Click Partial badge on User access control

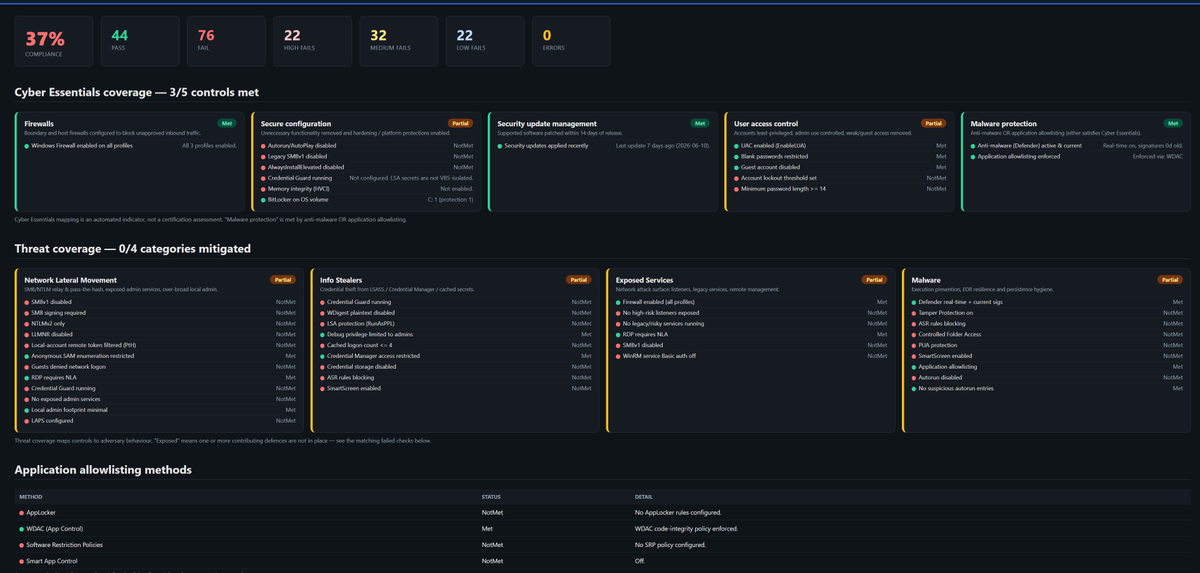[x=934, y=124]
